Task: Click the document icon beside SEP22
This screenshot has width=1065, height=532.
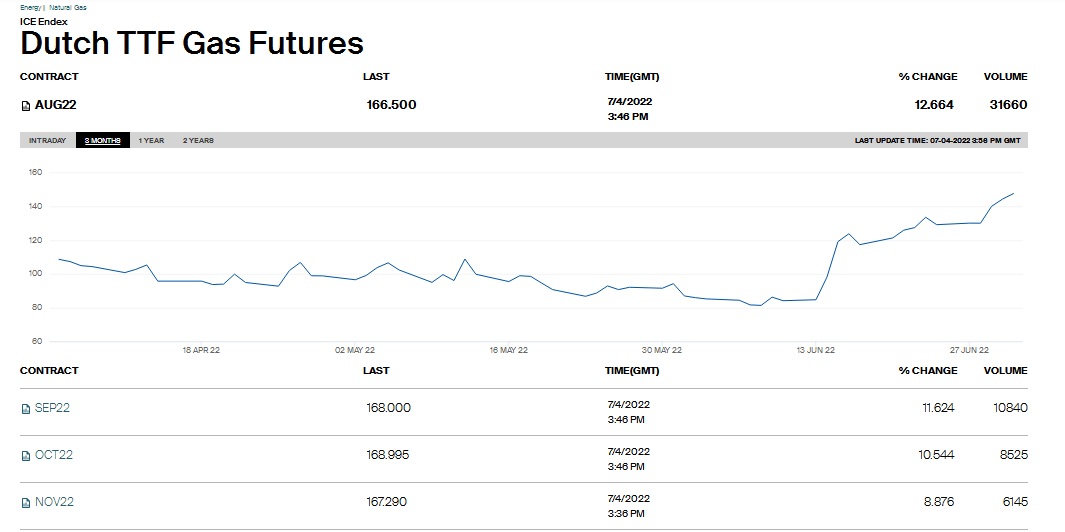Action: pos(26,408)
